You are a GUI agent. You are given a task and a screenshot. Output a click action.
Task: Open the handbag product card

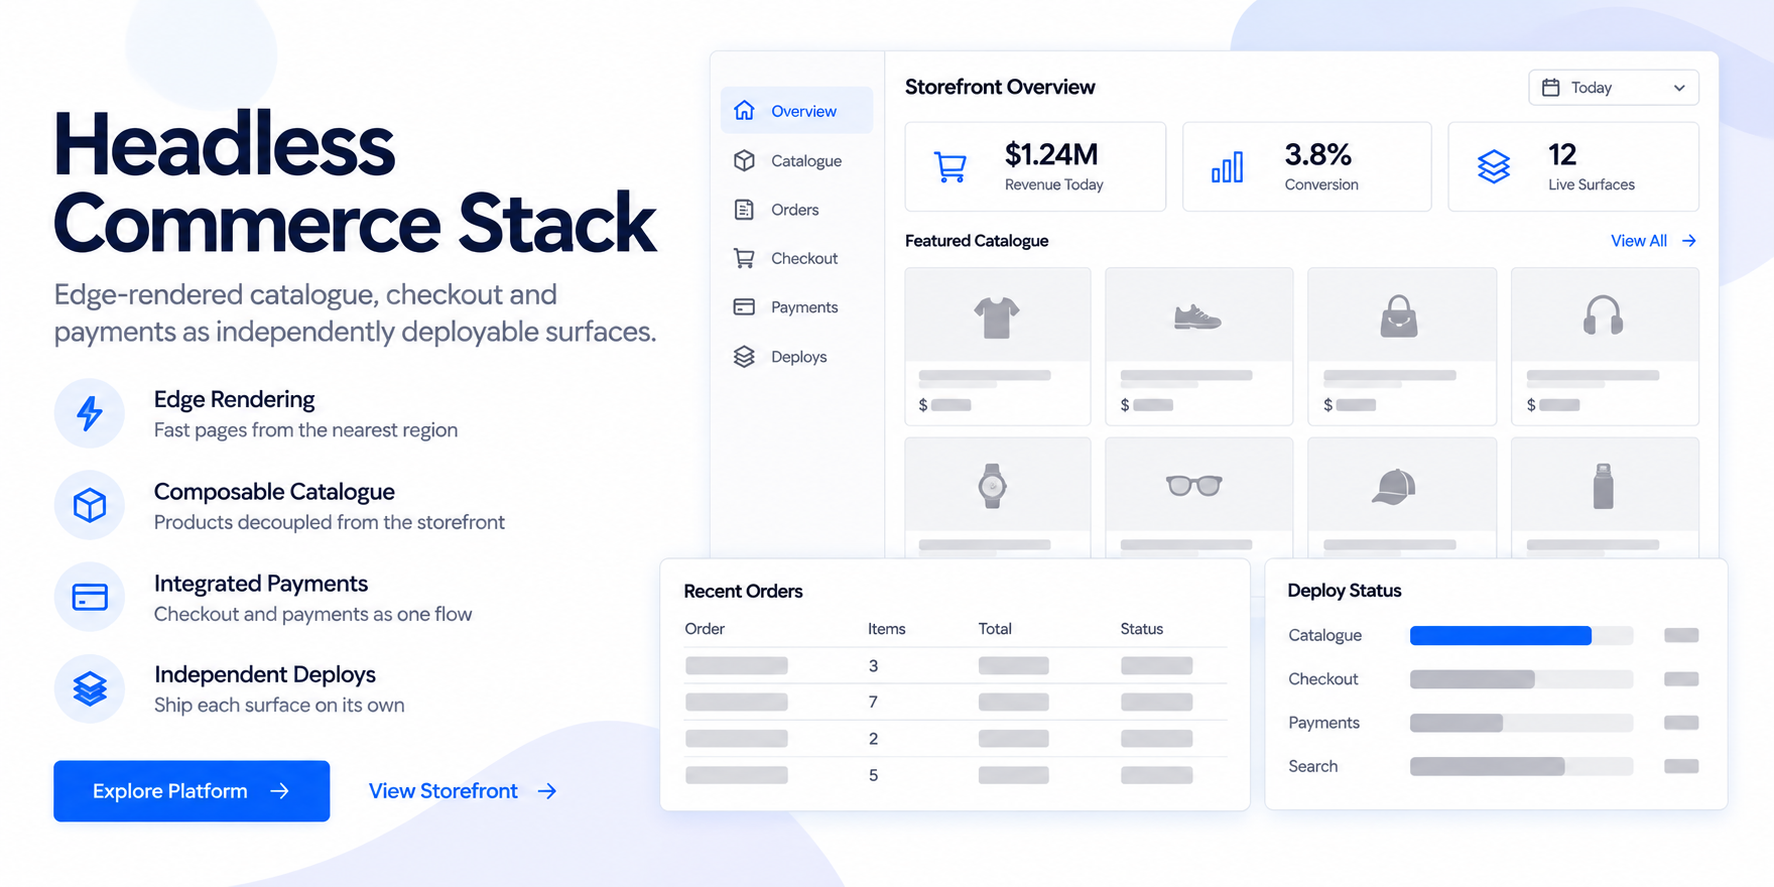click(1402, 346)
